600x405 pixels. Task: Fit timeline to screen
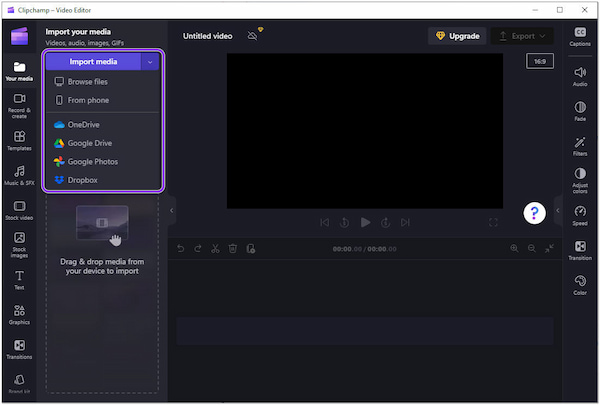[549, 249]
